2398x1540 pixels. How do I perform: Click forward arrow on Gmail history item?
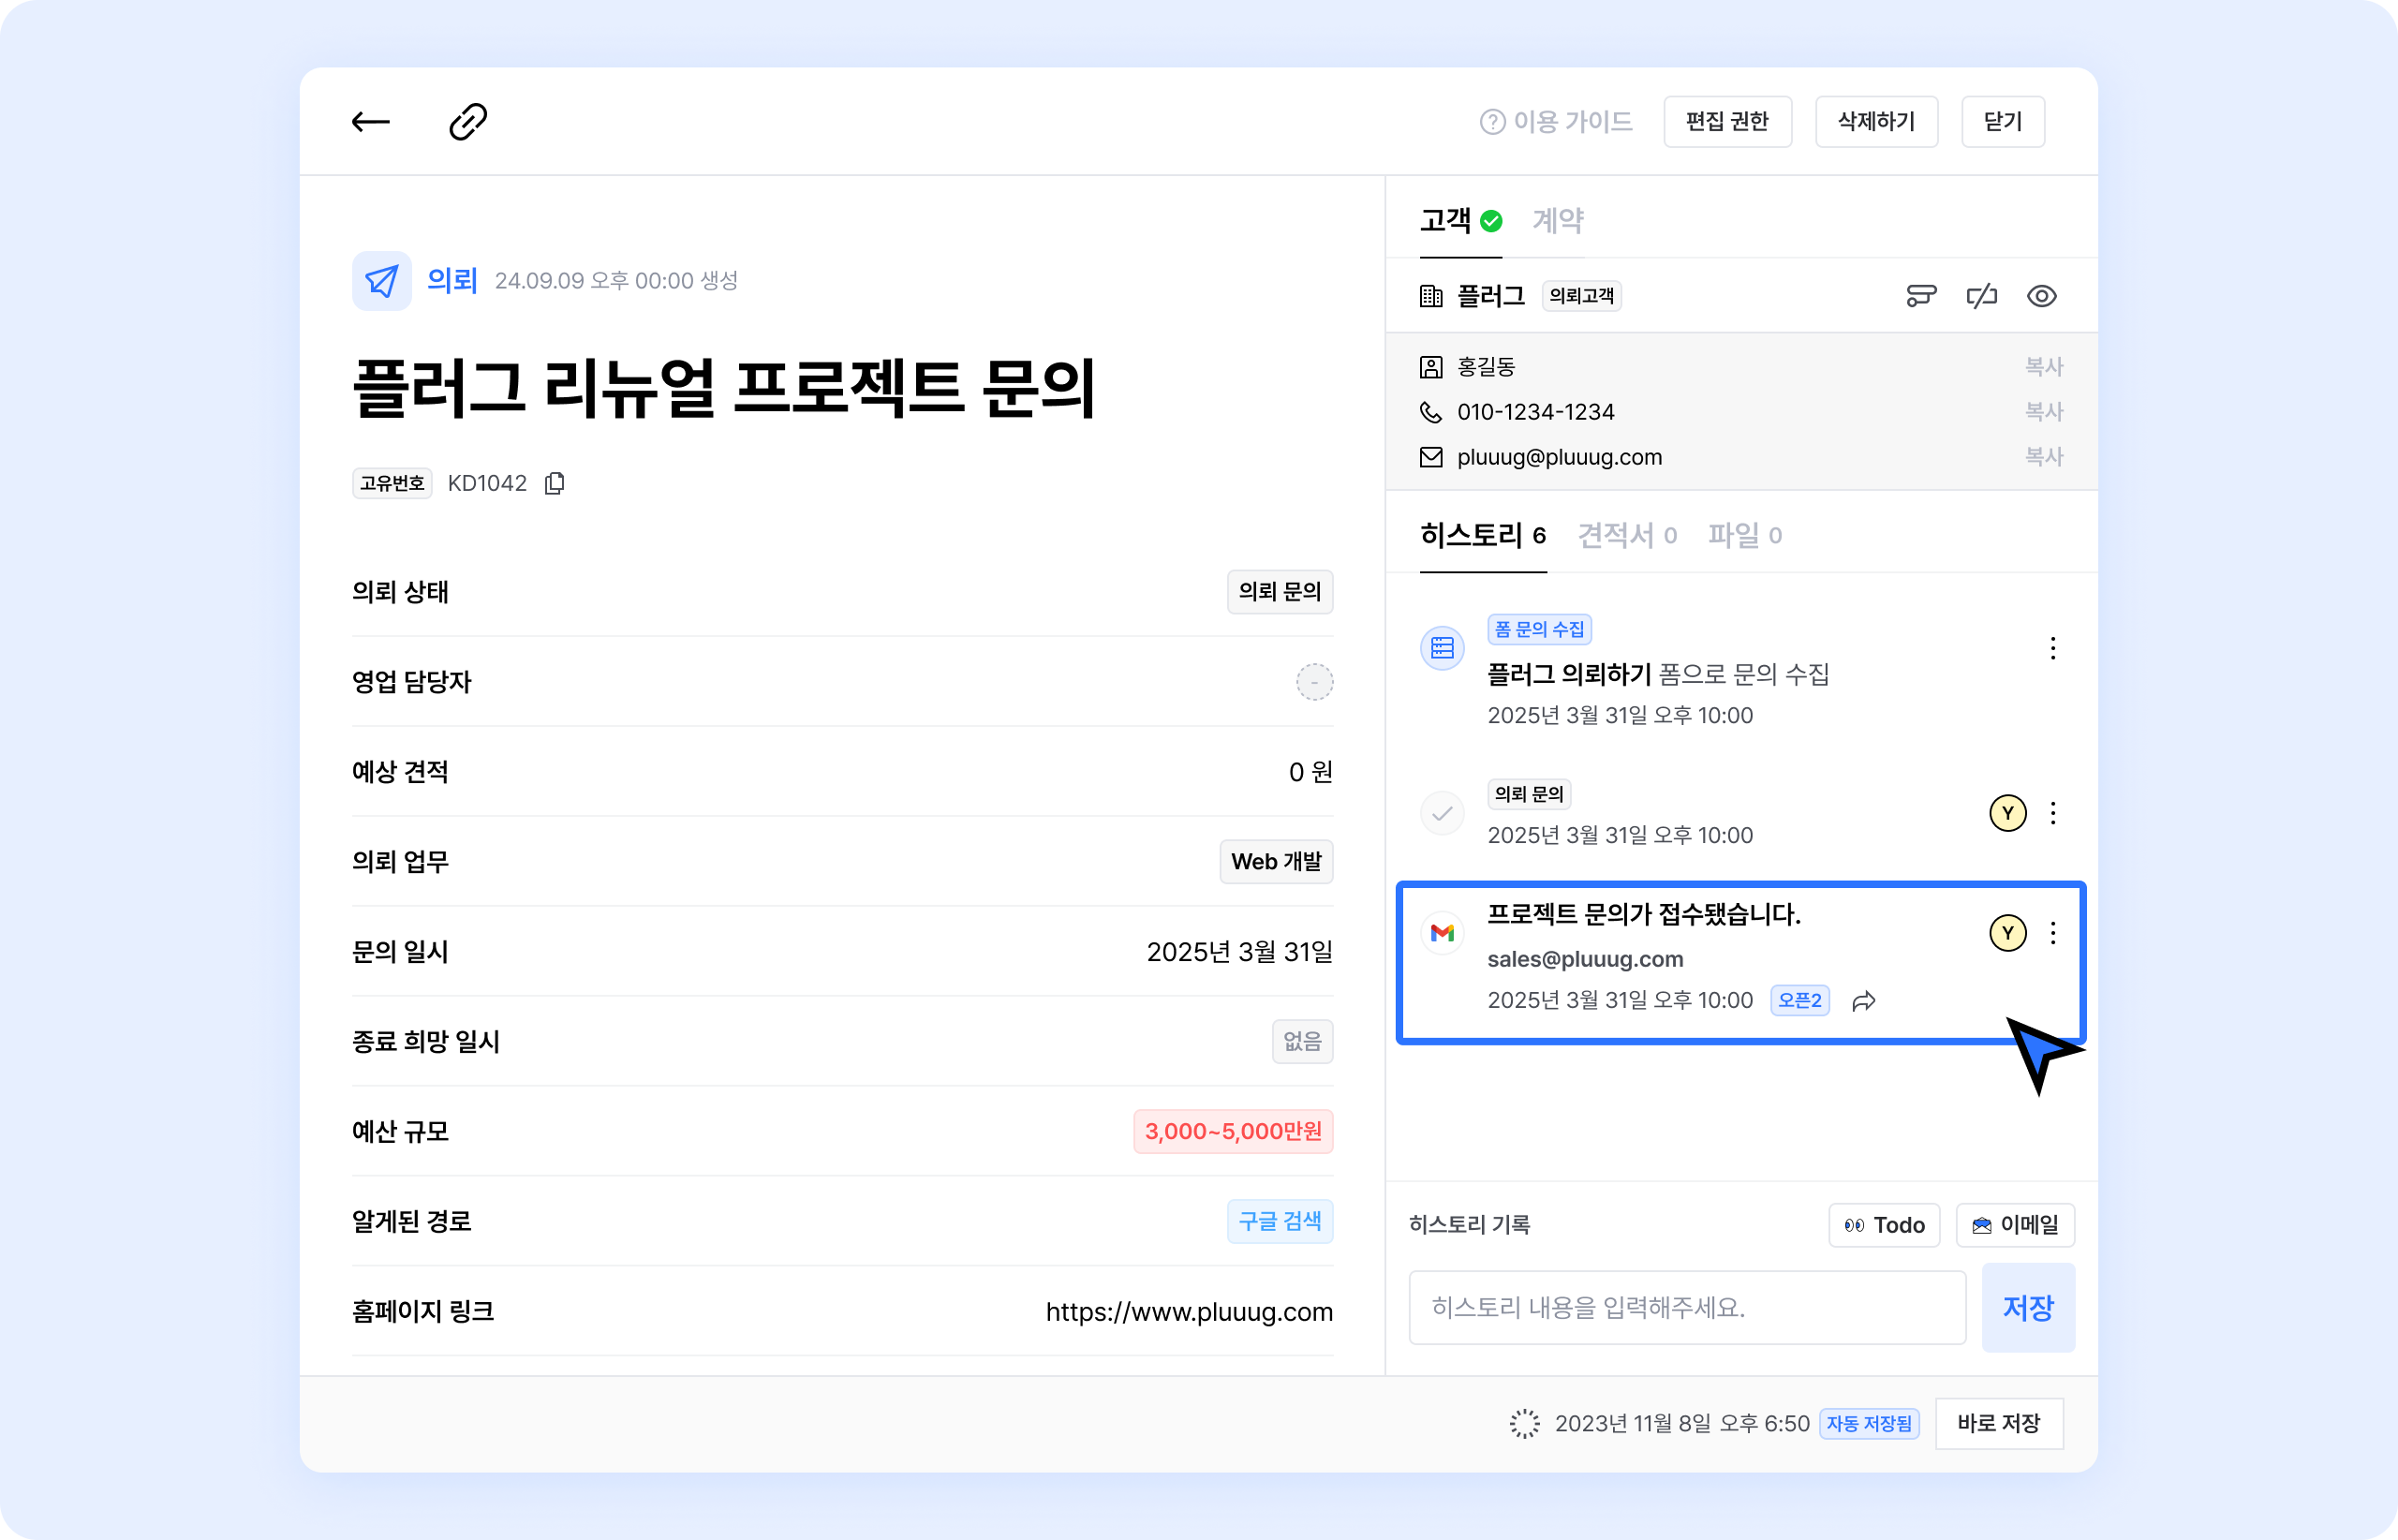[1863, 1001]
